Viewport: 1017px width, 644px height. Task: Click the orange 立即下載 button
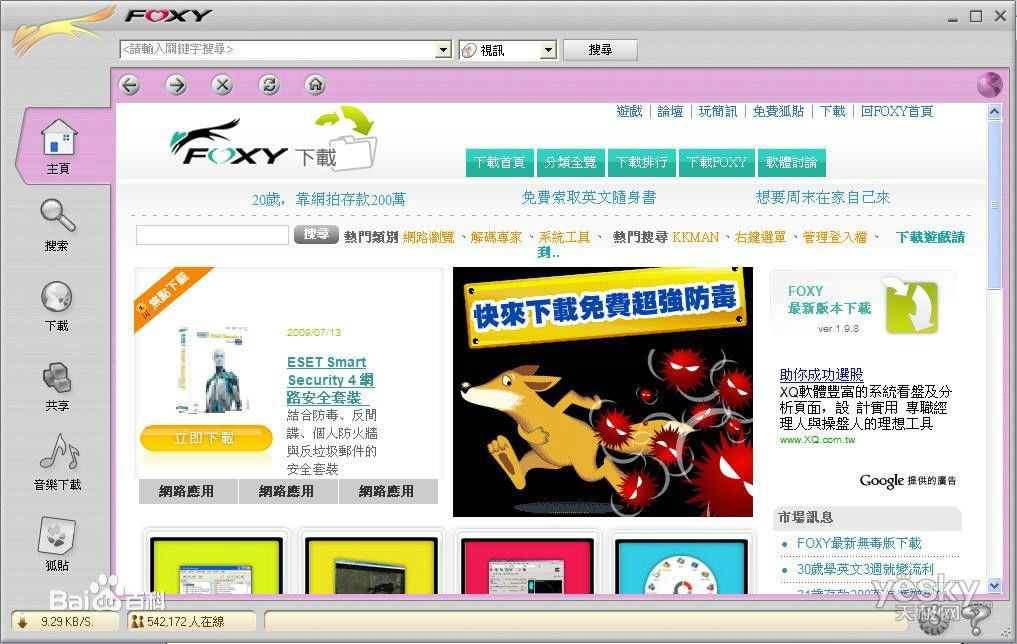click(x=205, y=438)
